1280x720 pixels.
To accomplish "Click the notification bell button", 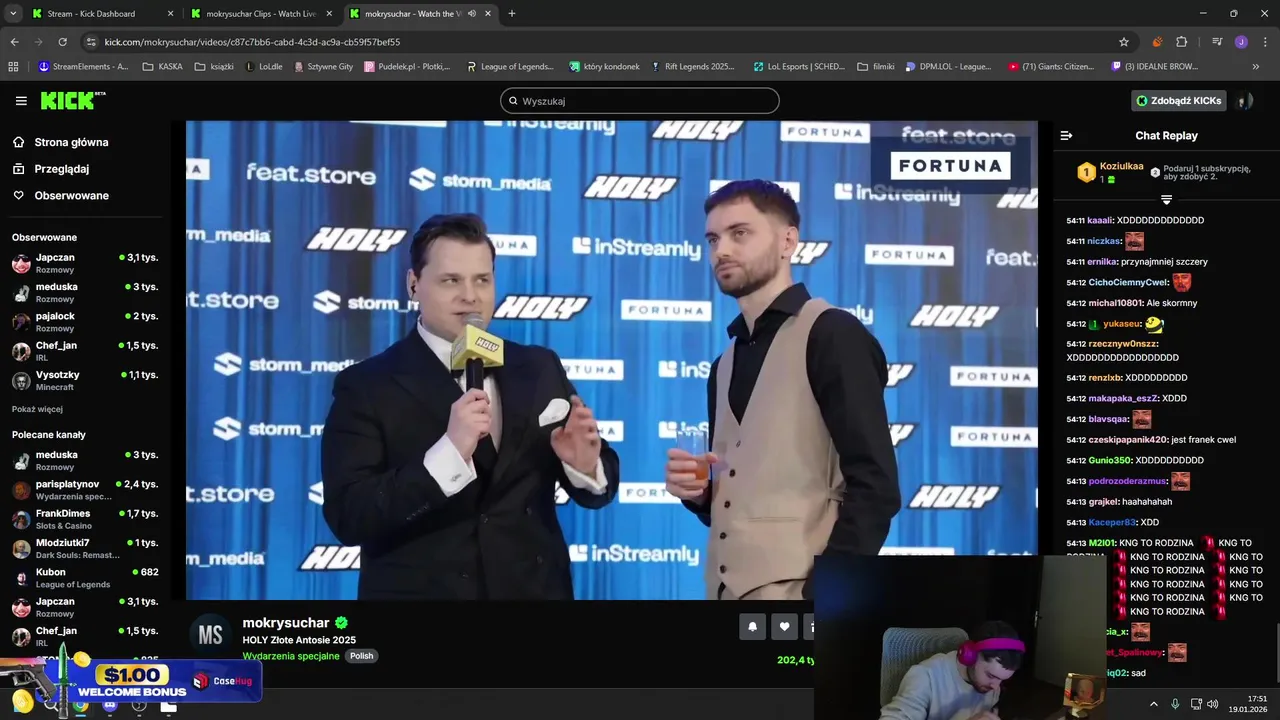I will pyautogui.click(x=752, y=627).
